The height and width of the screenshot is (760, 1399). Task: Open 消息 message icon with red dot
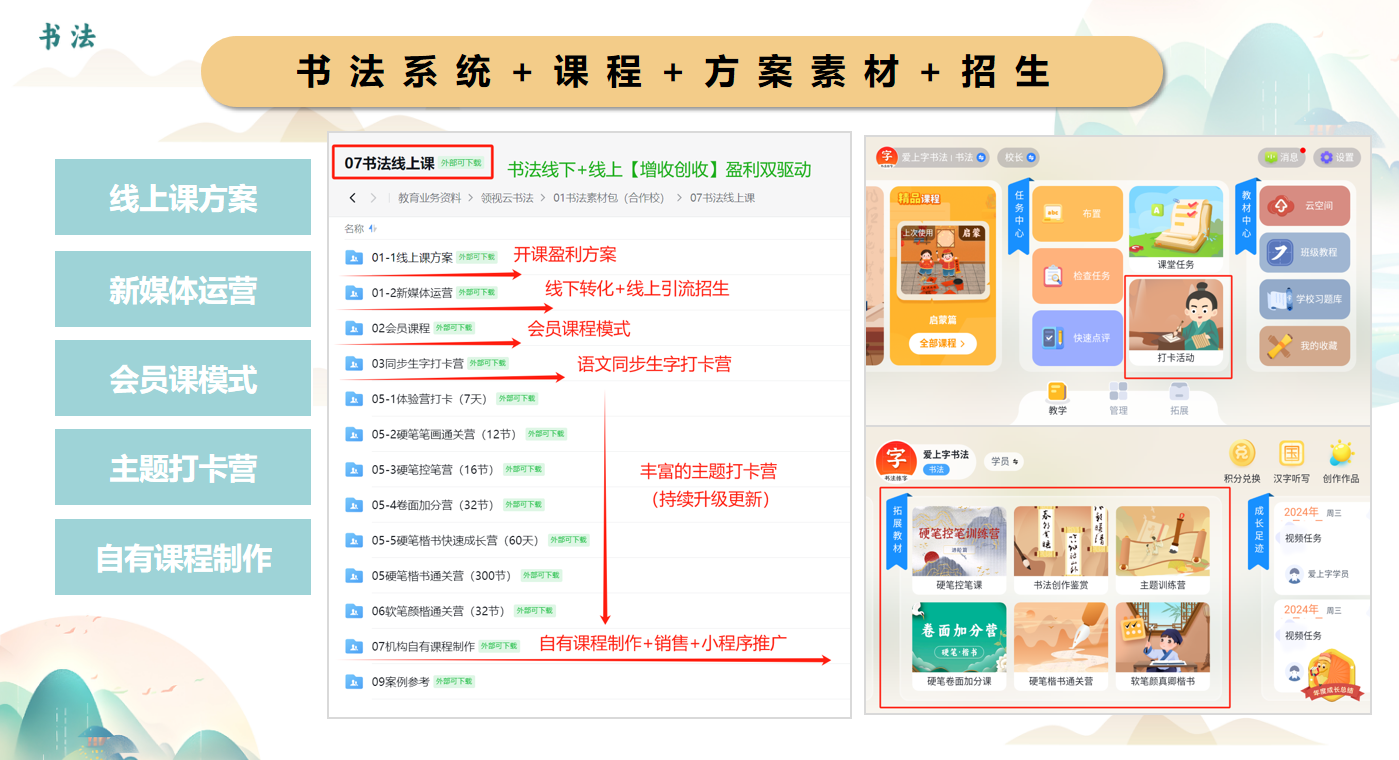pyautogui.click(x=1282, y=157)
